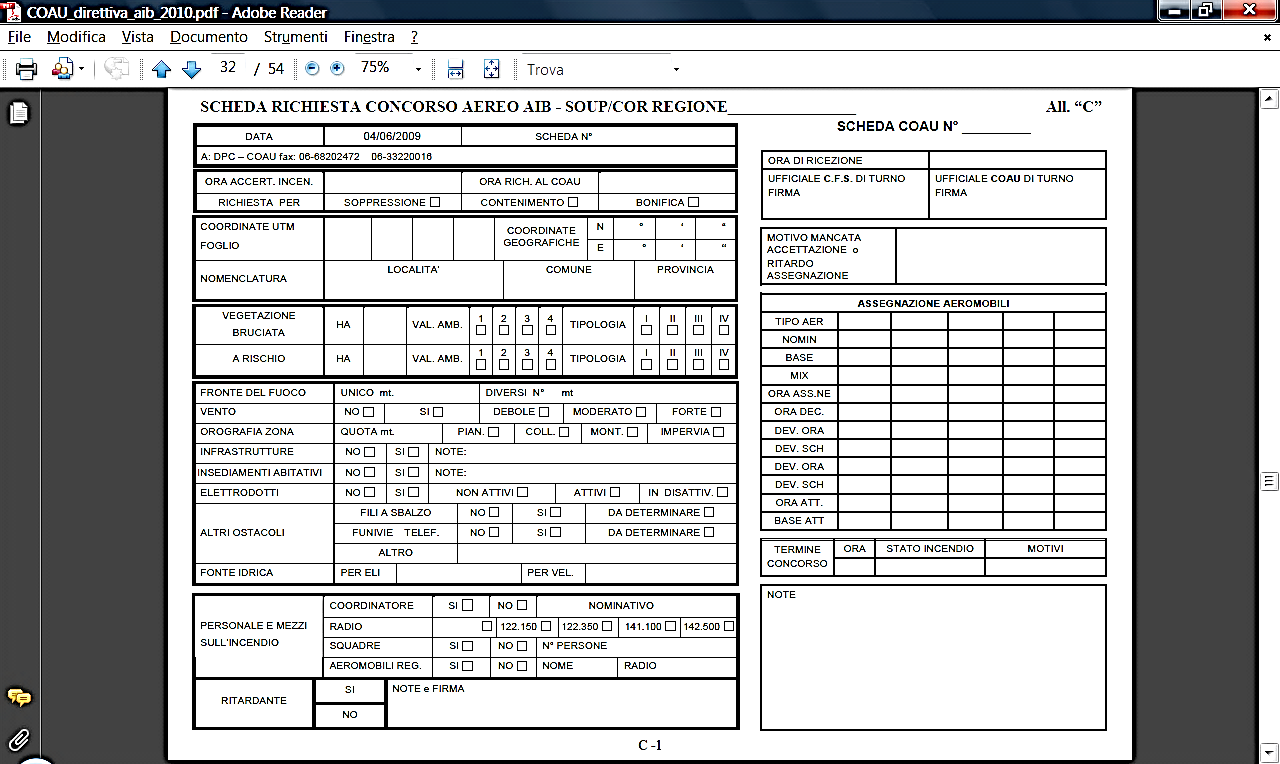The width and height of the screenshot is (1280, 764).
Task: Open the Trova search options dropdown
Action: [x=676, y=70]
